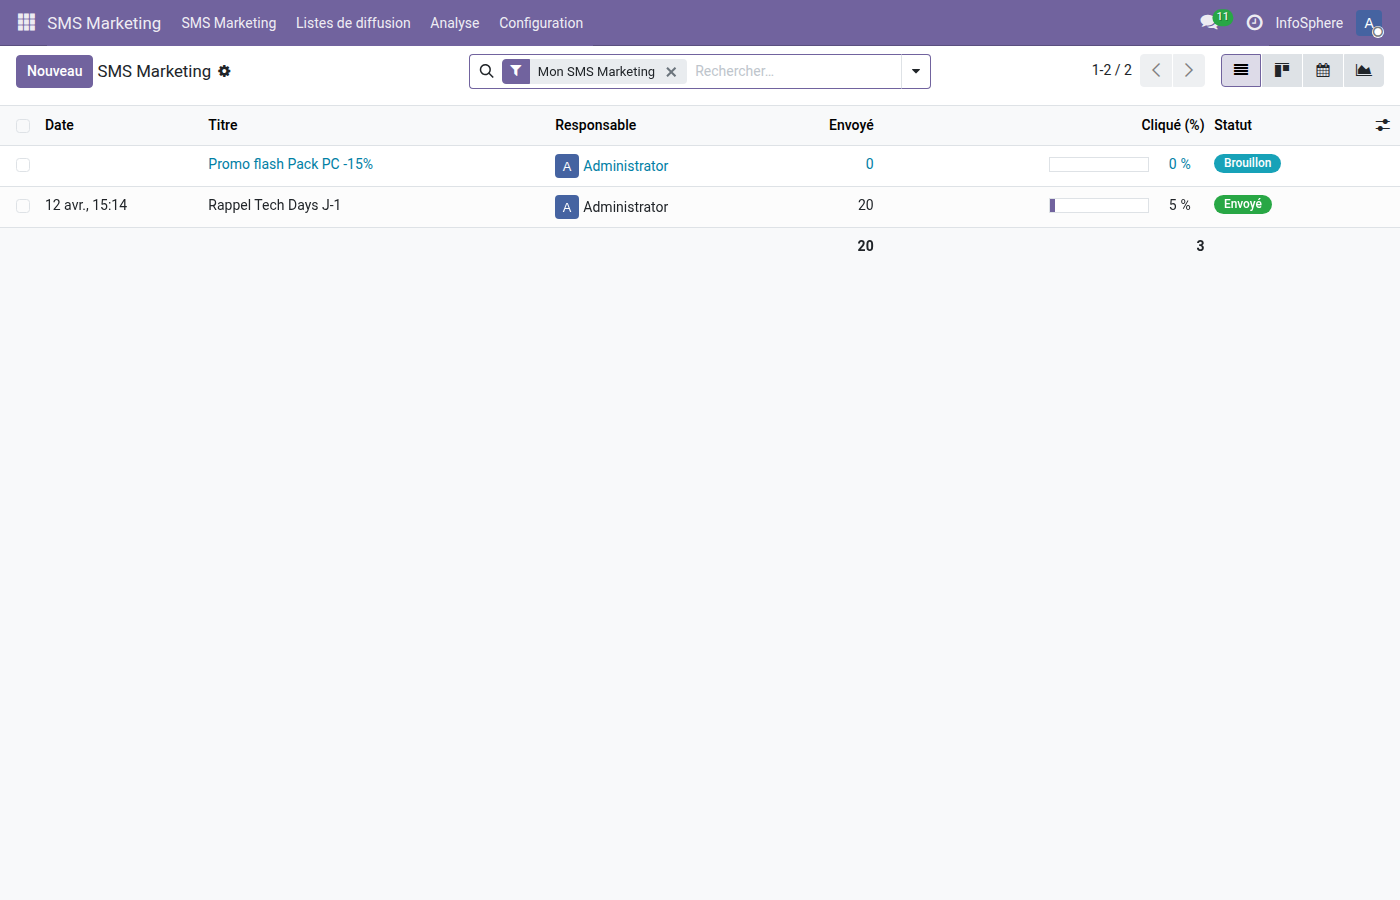Switch to Graph view
Viewport: 1400px width, 900px height.
[x=1363, y=70]
